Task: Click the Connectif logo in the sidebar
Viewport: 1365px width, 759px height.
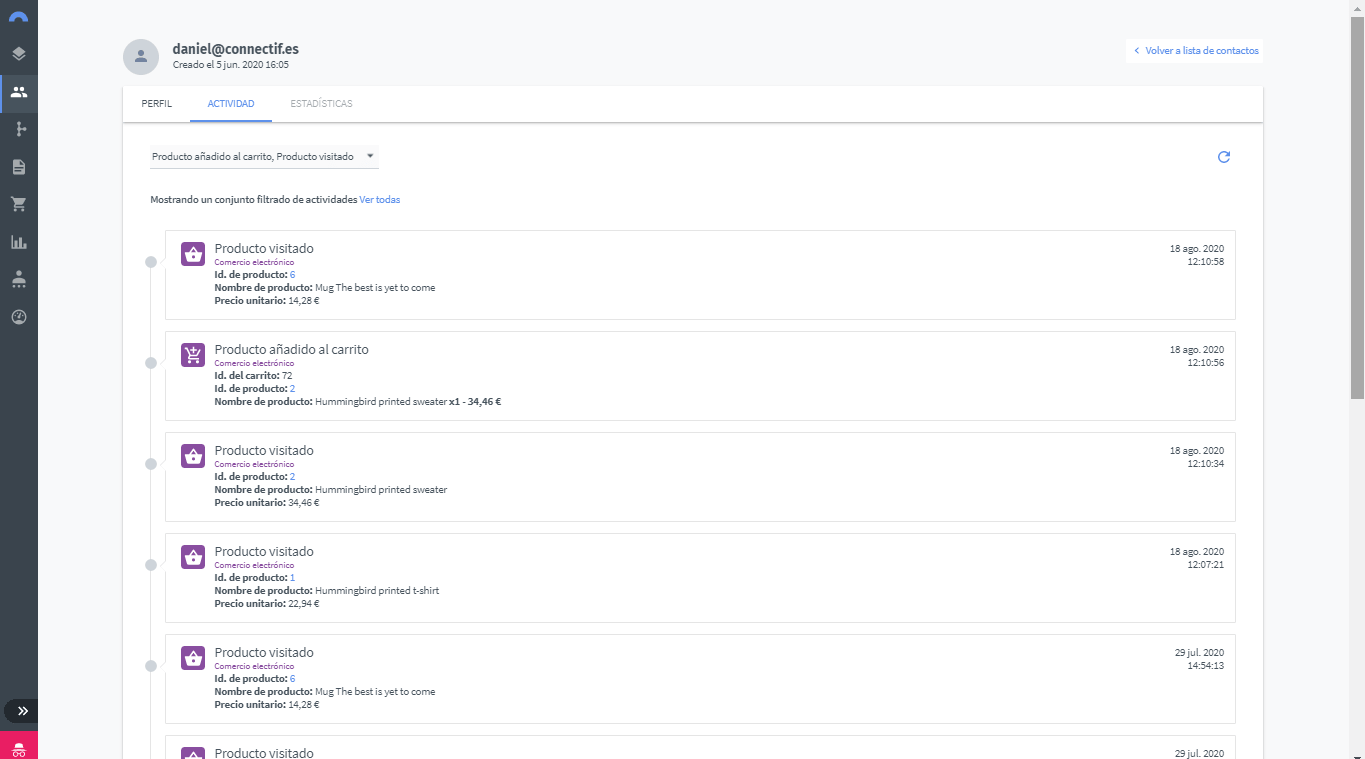Action: tap(18, 17)
